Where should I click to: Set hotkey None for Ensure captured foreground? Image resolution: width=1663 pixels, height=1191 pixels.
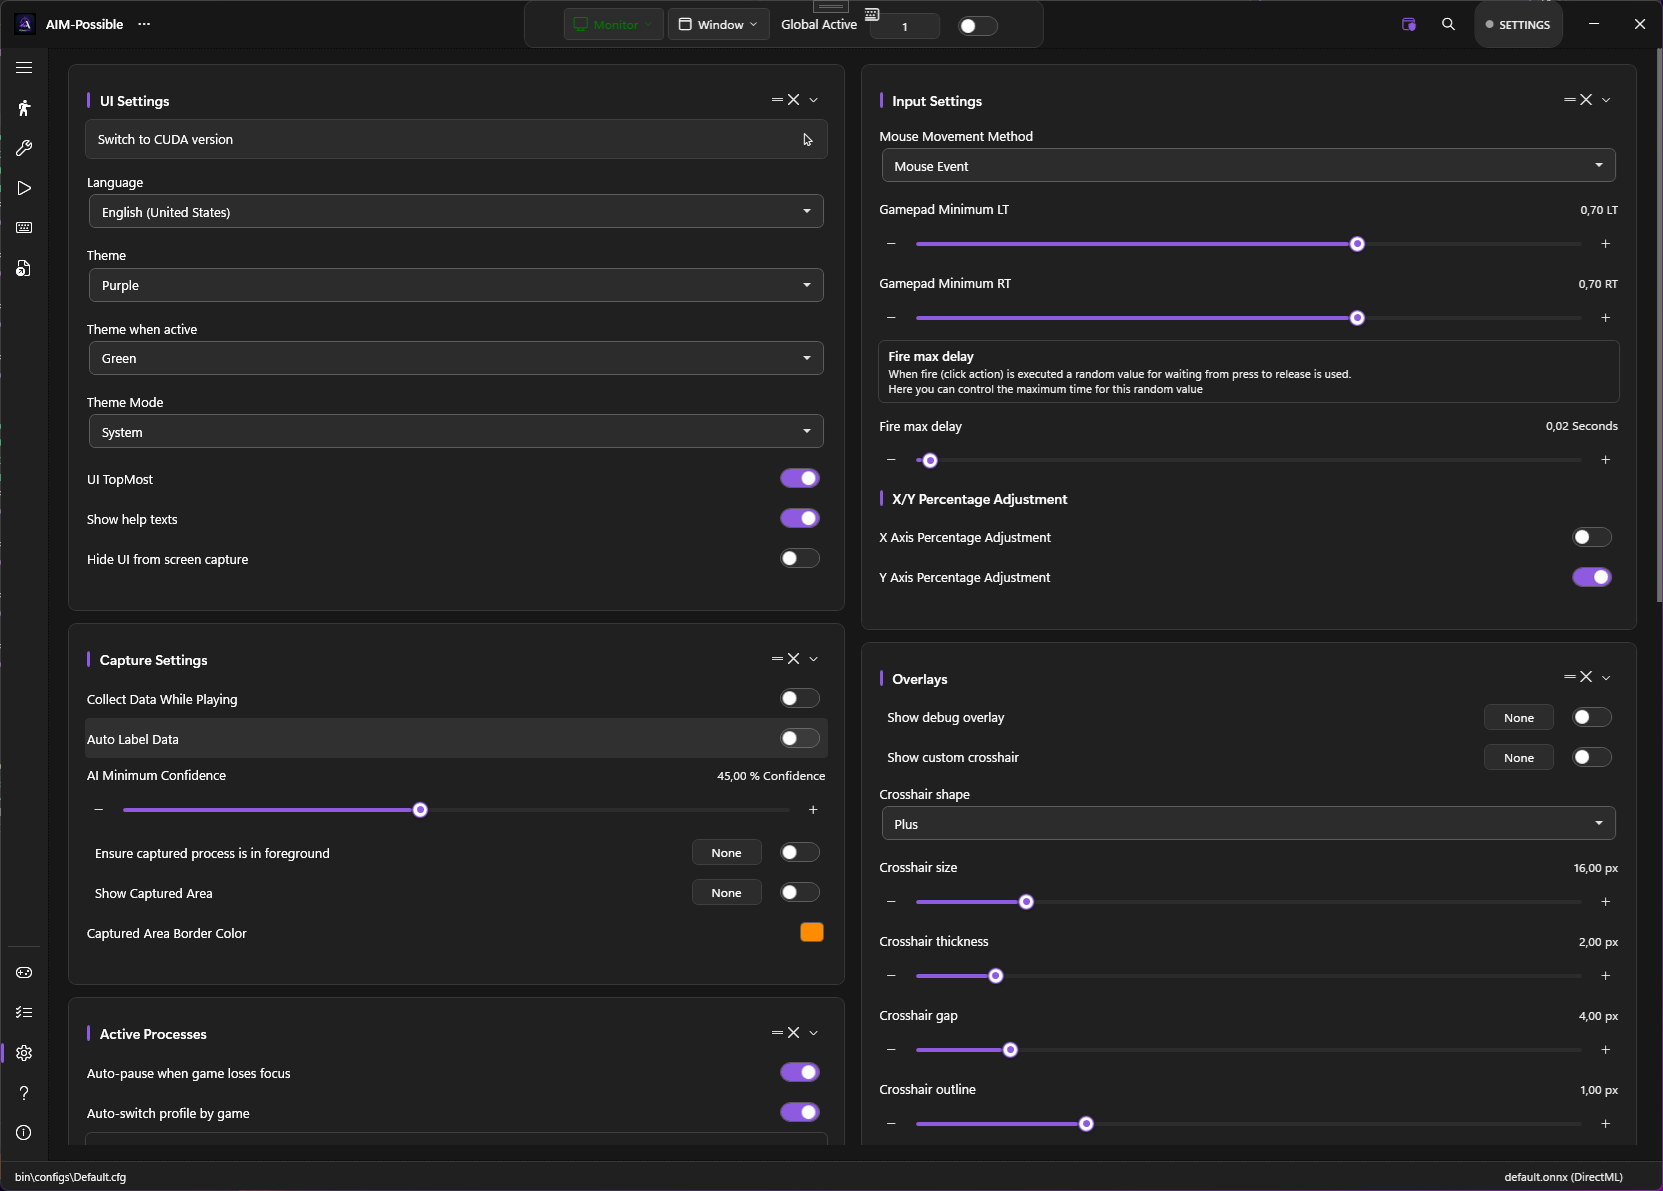[726, 853]
